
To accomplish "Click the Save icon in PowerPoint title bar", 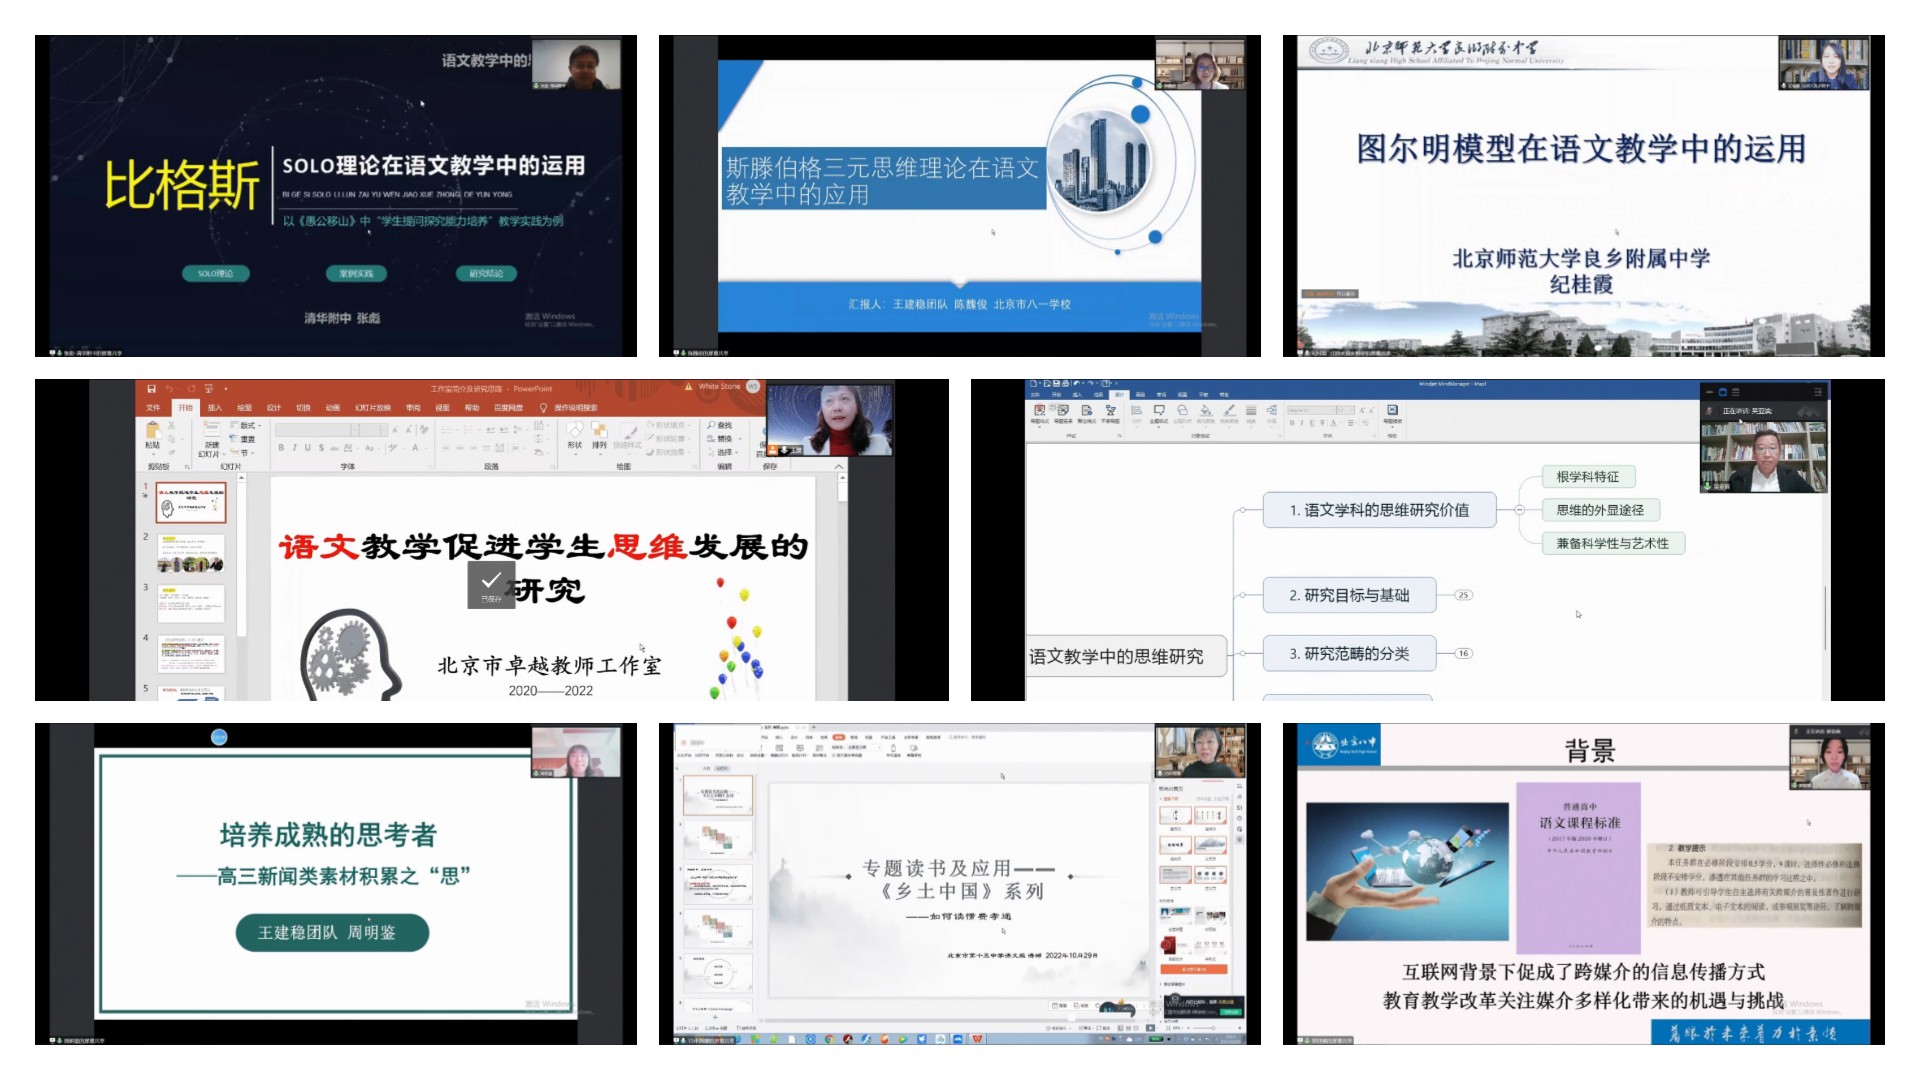I will coord(151,388).
